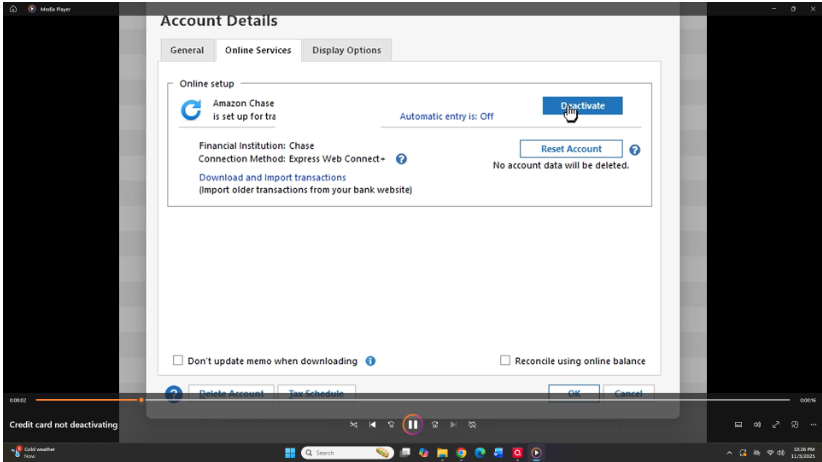Click Media Player icon on taskbar

[536, 453]
